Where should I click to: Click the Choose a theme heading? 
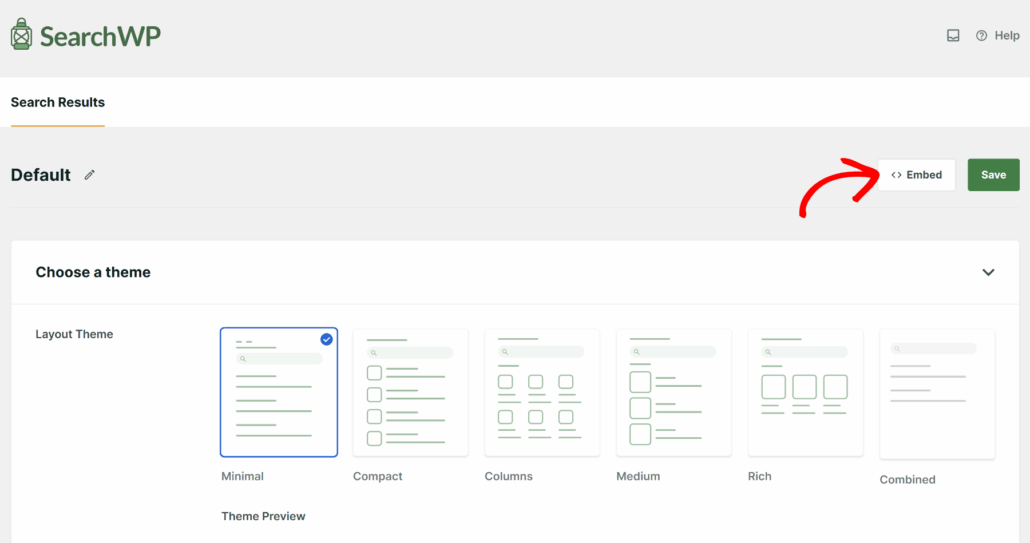(93, 272)
